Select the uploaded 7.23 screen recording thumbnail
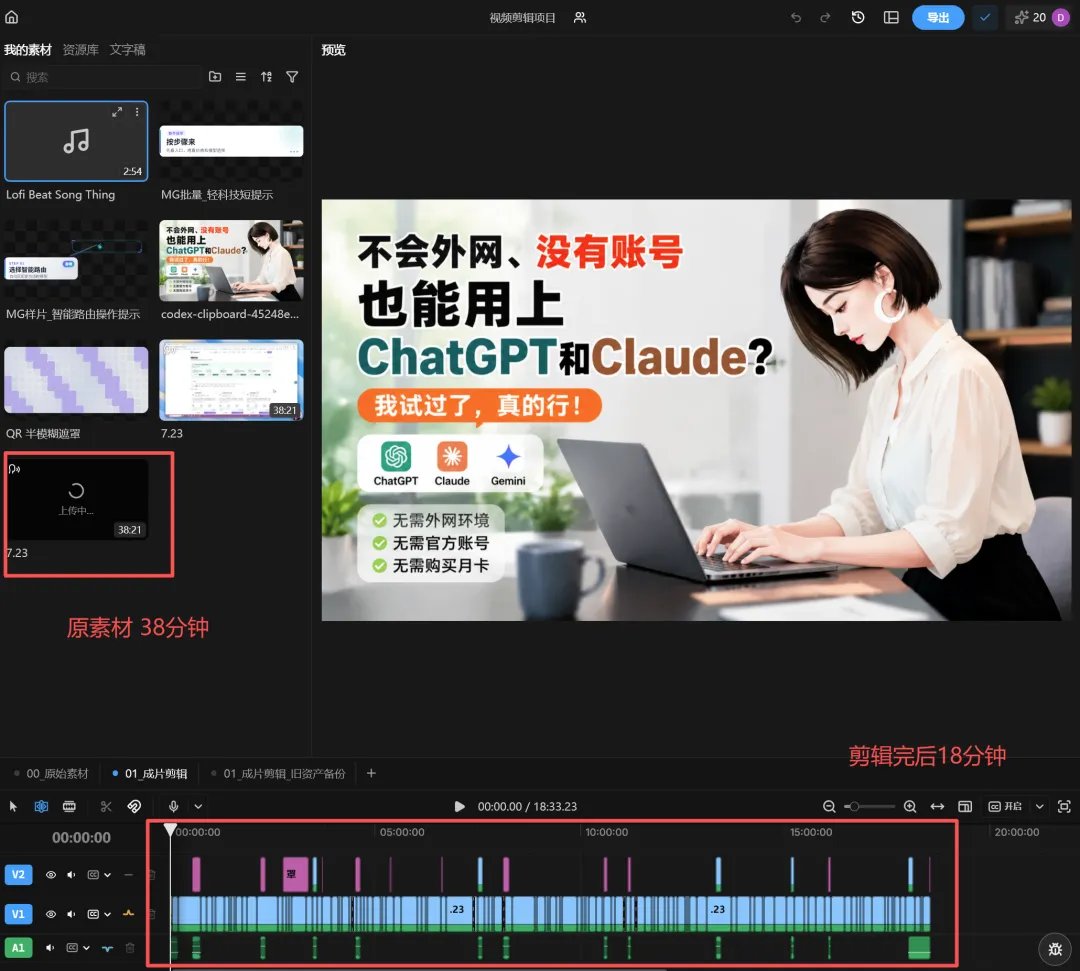This screenshot has width=1080, height=971. tap(231, 379)
